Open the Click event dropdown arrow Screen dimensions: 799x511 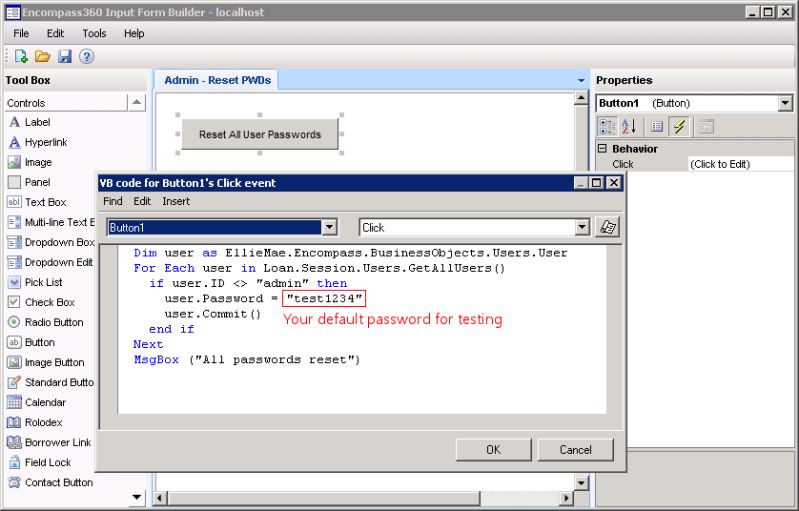(x=582, y=227)
